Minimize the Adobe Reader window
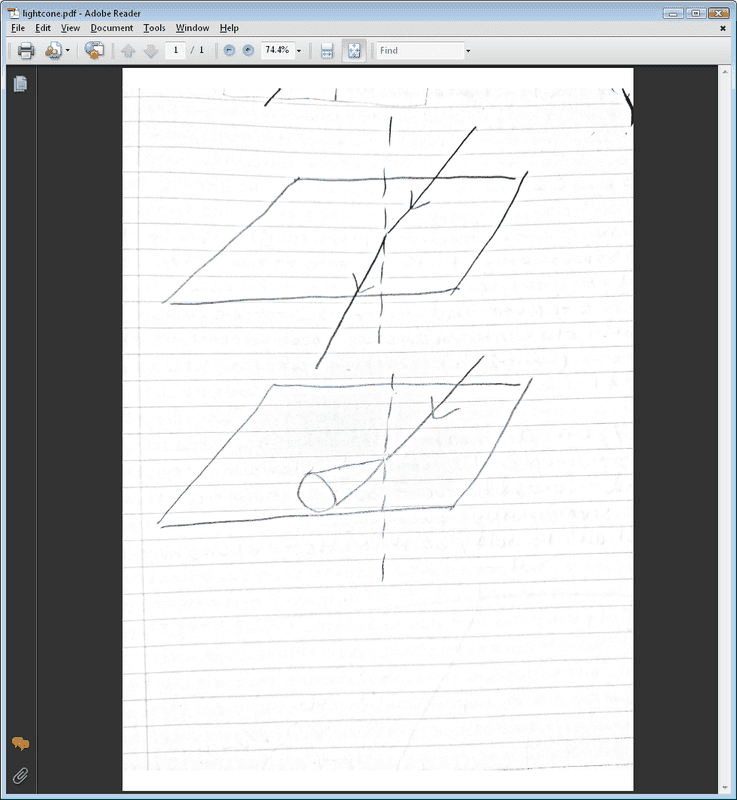 tap(673, 13)
